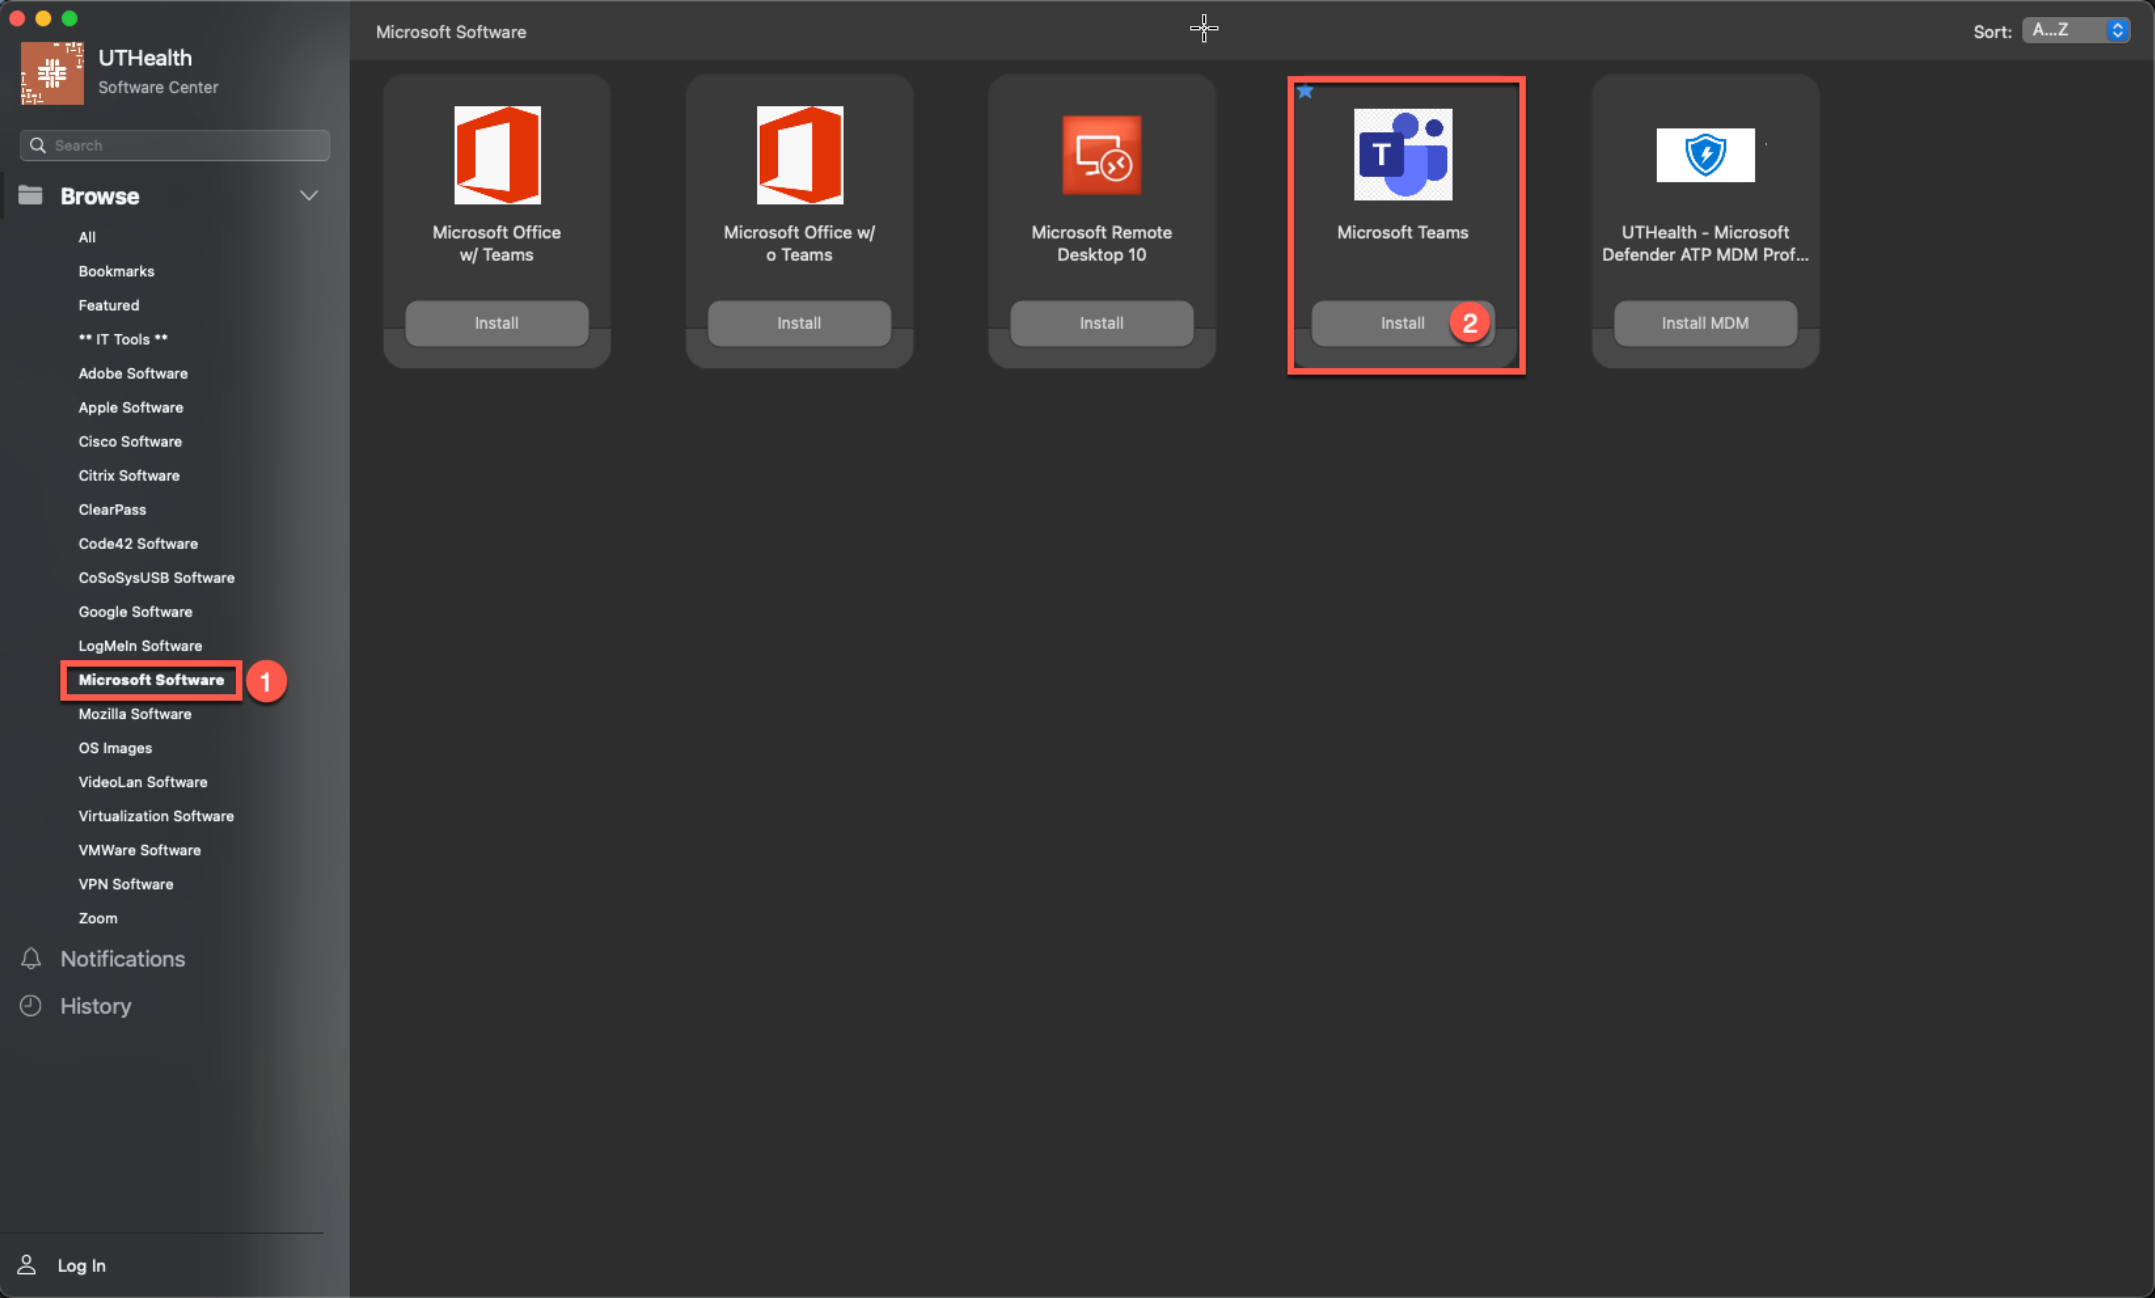Click the Microsoft Teams app icon
2155x1298 pixels.
point(1402,155)
